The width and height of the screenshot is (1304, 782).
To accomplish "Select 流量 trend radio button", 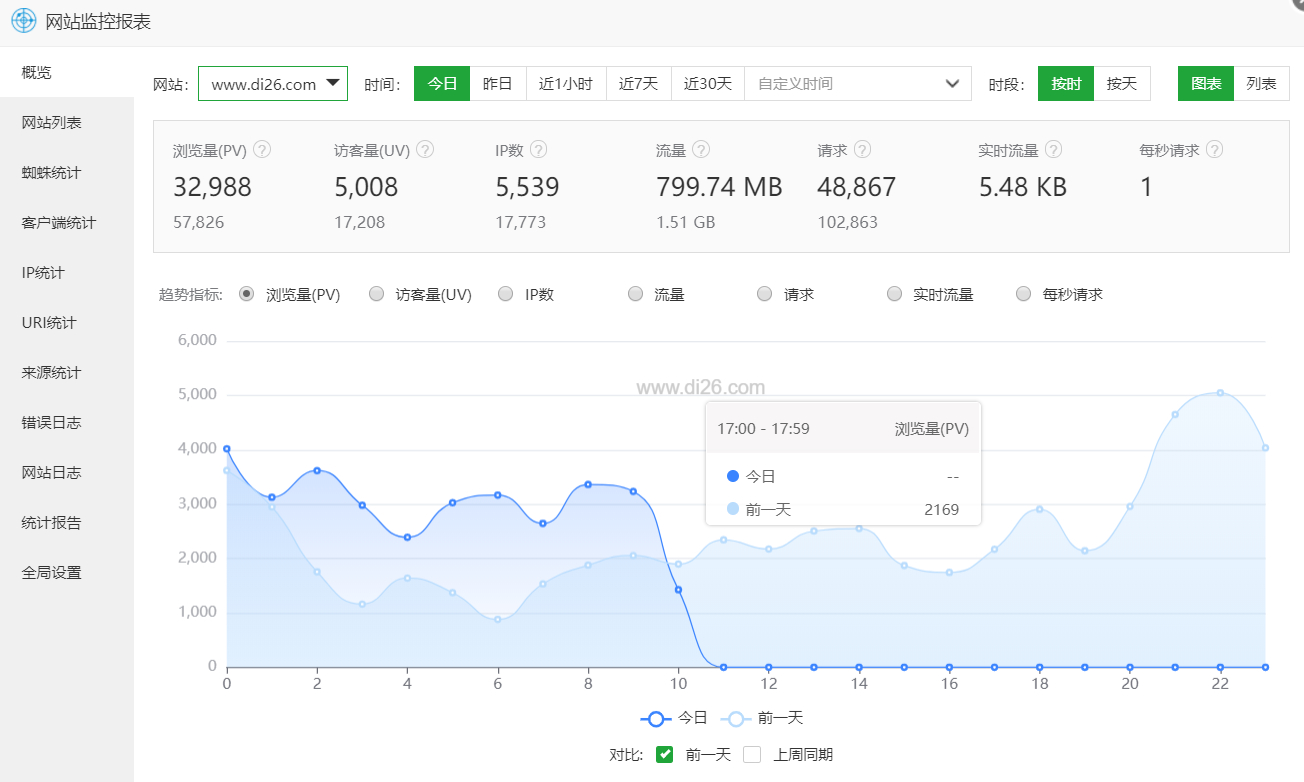I will (x=635, y=294).
